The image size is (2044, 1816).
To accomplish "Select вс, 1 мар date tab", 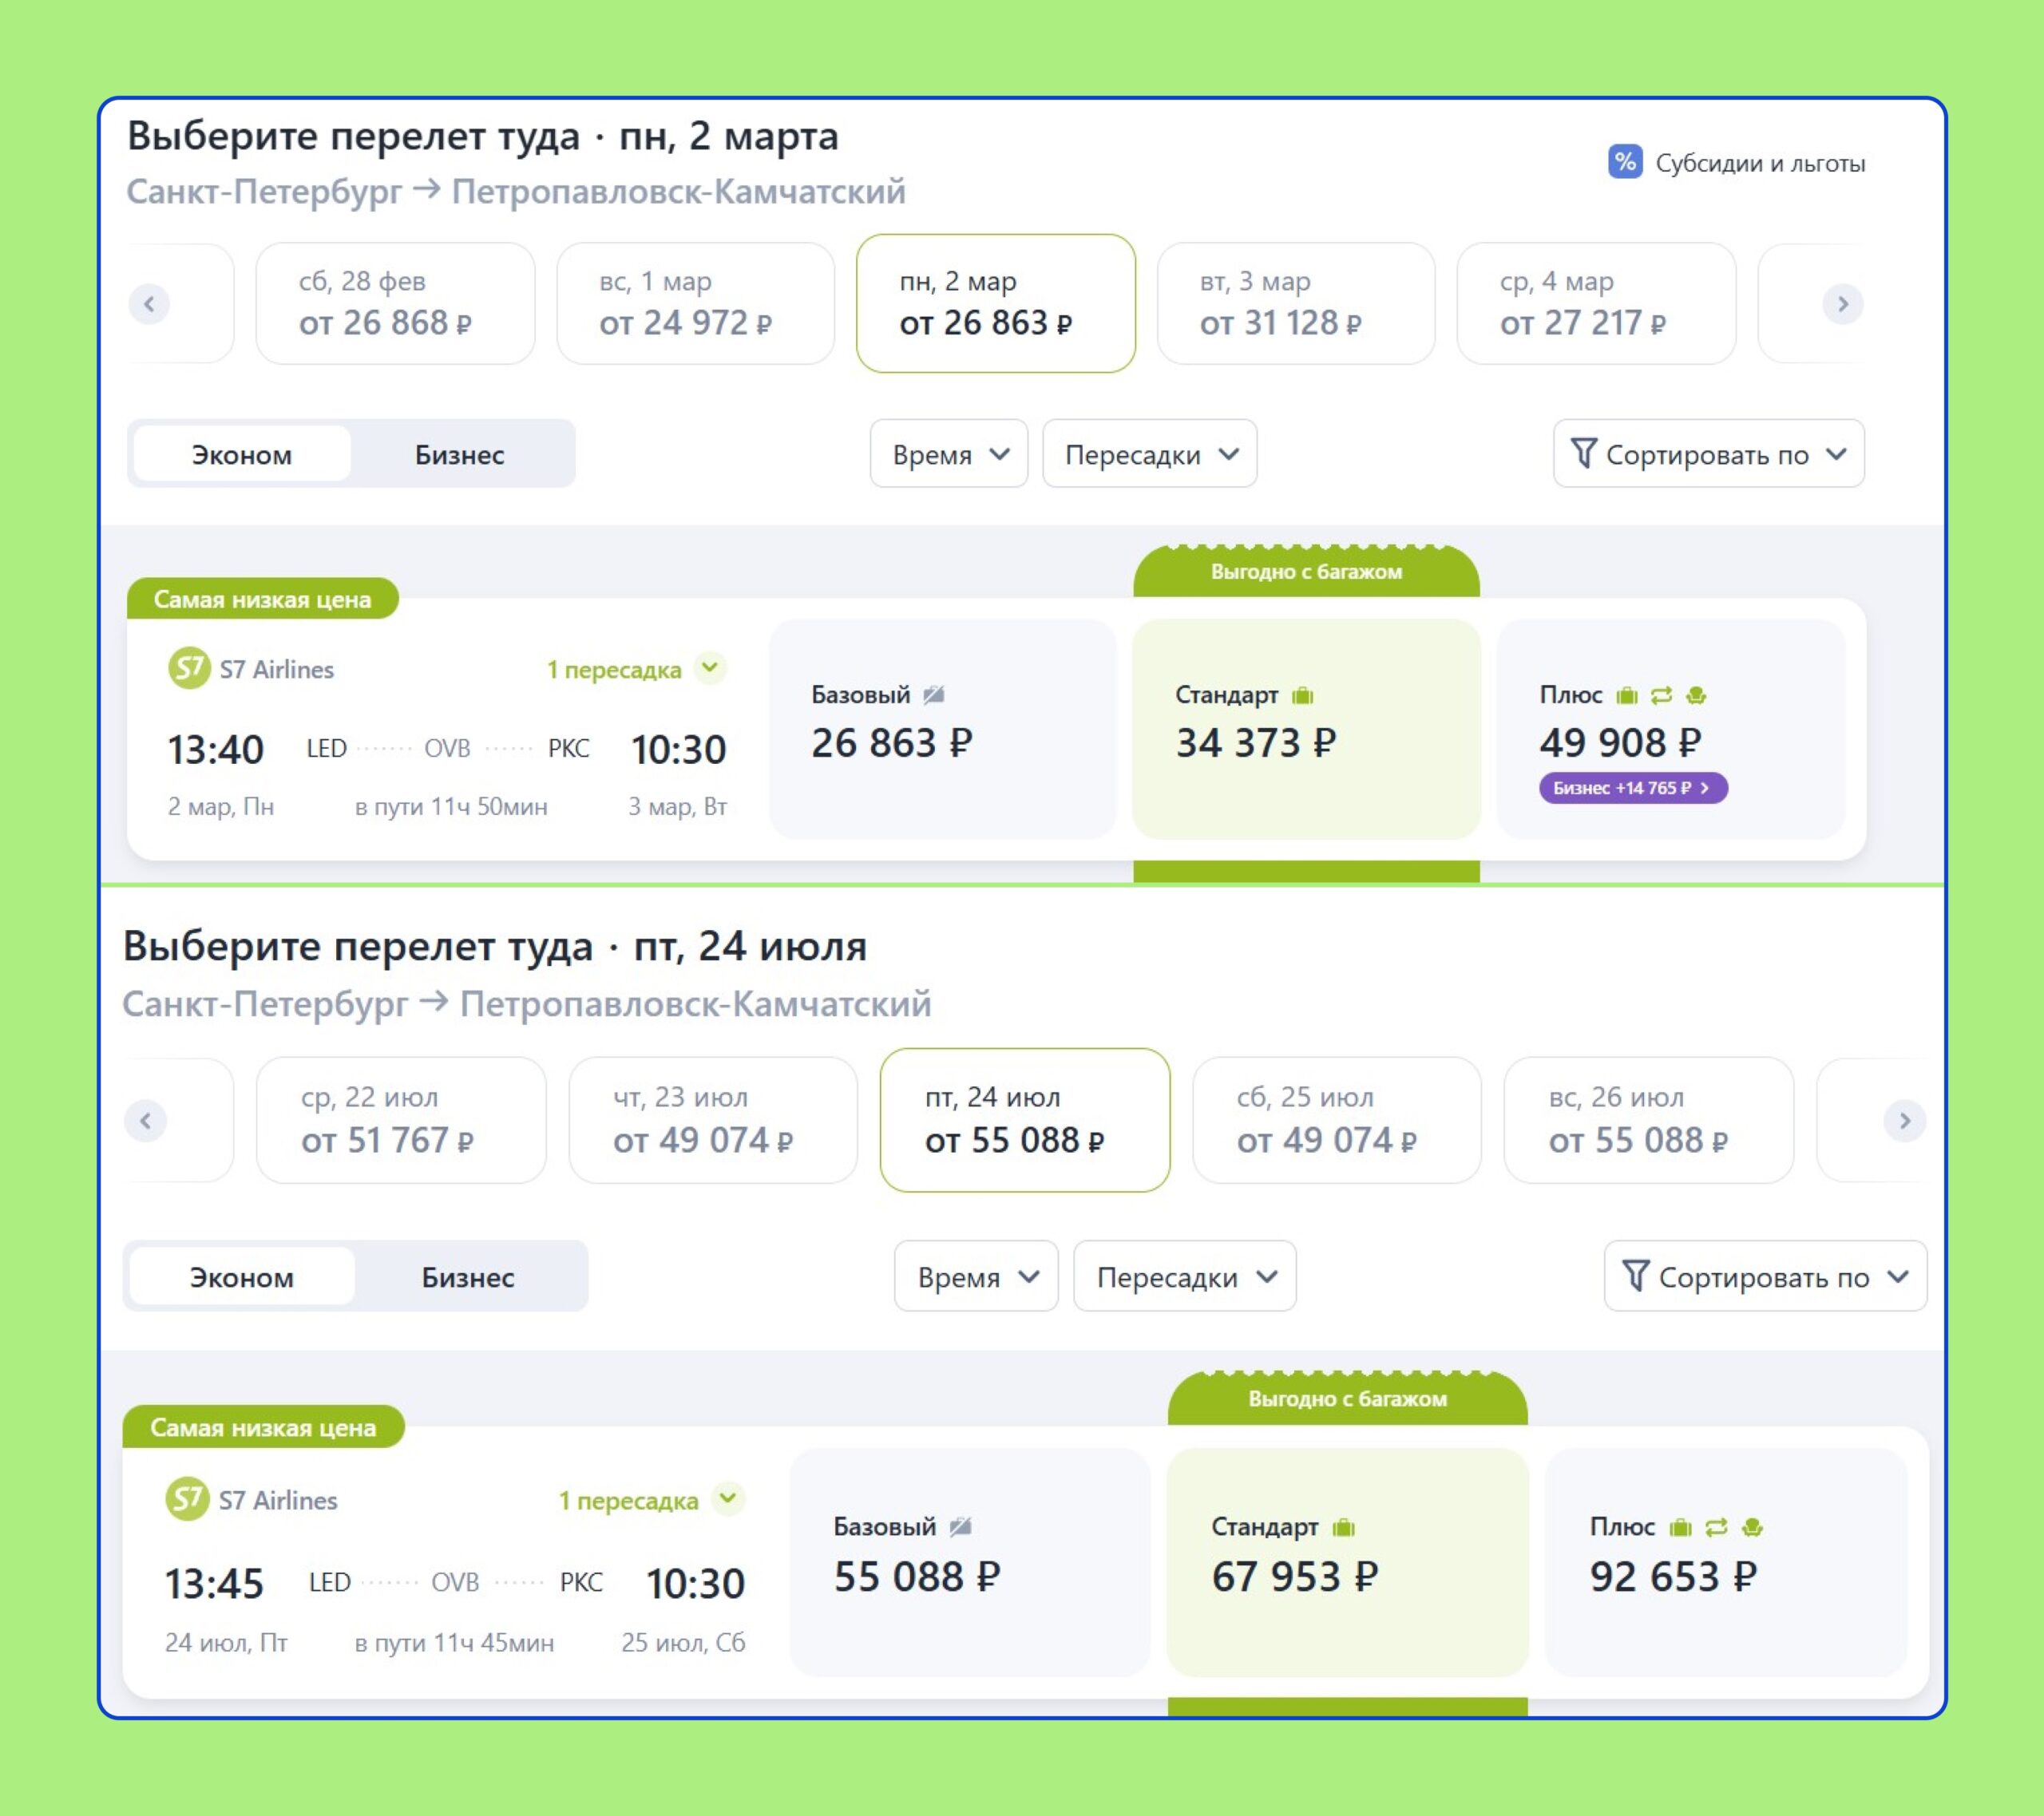I will tap(695, 304).
